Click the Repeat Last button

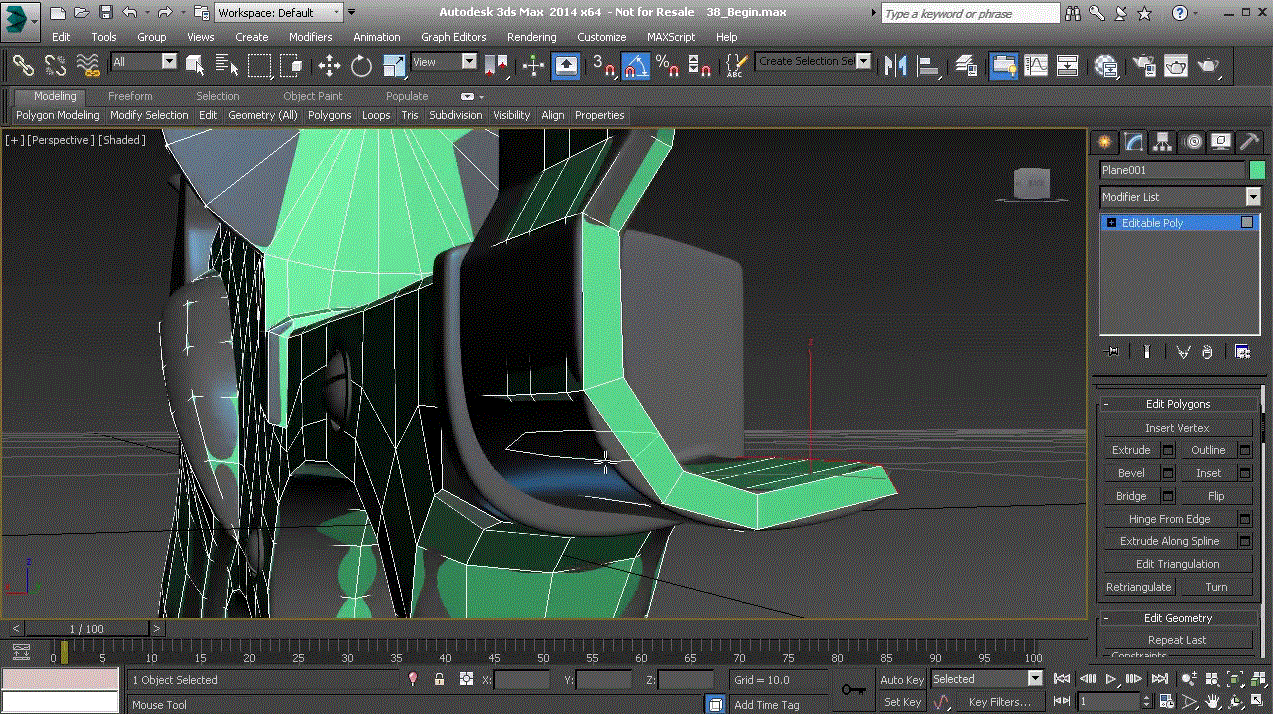[1177, 640]
